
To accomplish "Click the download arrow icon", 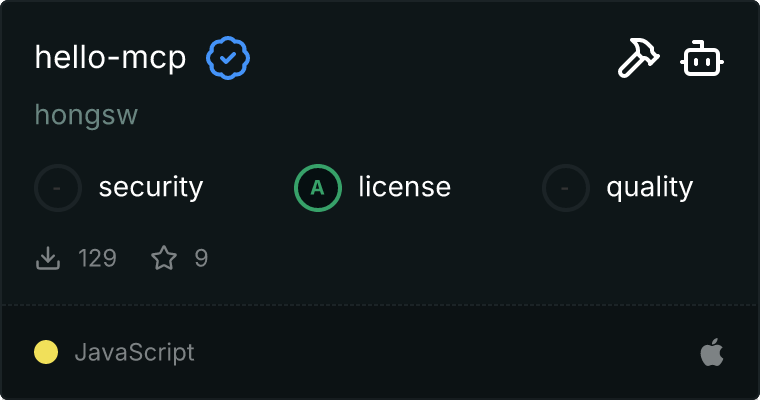I will pos(47,259).
